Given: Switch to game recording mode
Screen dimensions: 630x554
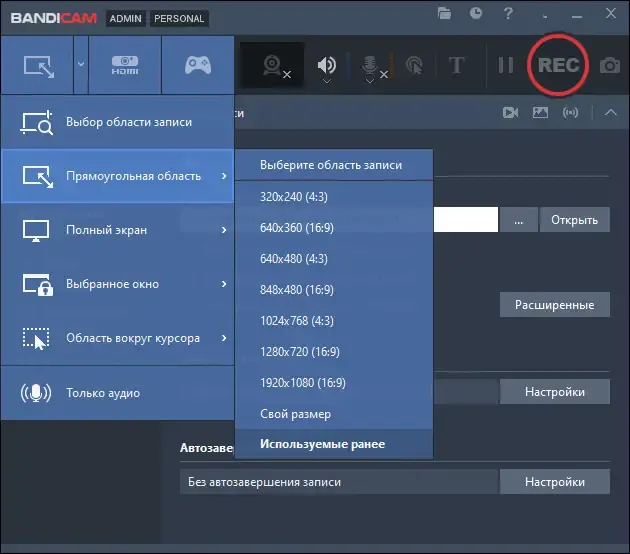Looking at the screenshot, I should click(x=198, y=65).
